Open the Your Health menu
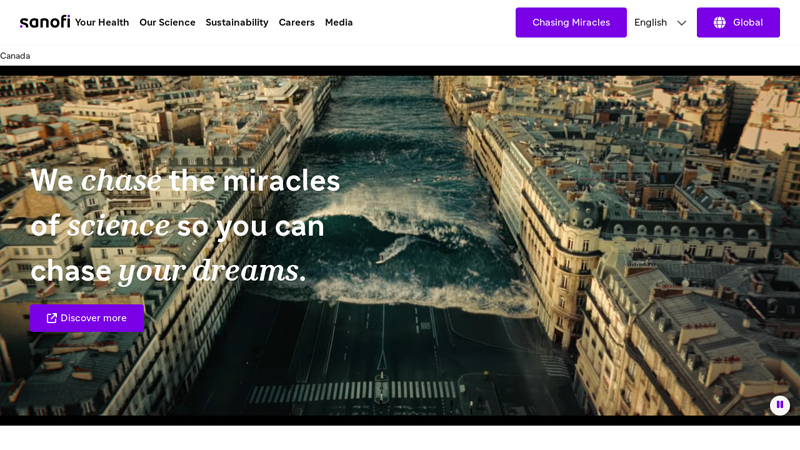The height and width of the screenshot is (450, 800). tap(102, 22)
